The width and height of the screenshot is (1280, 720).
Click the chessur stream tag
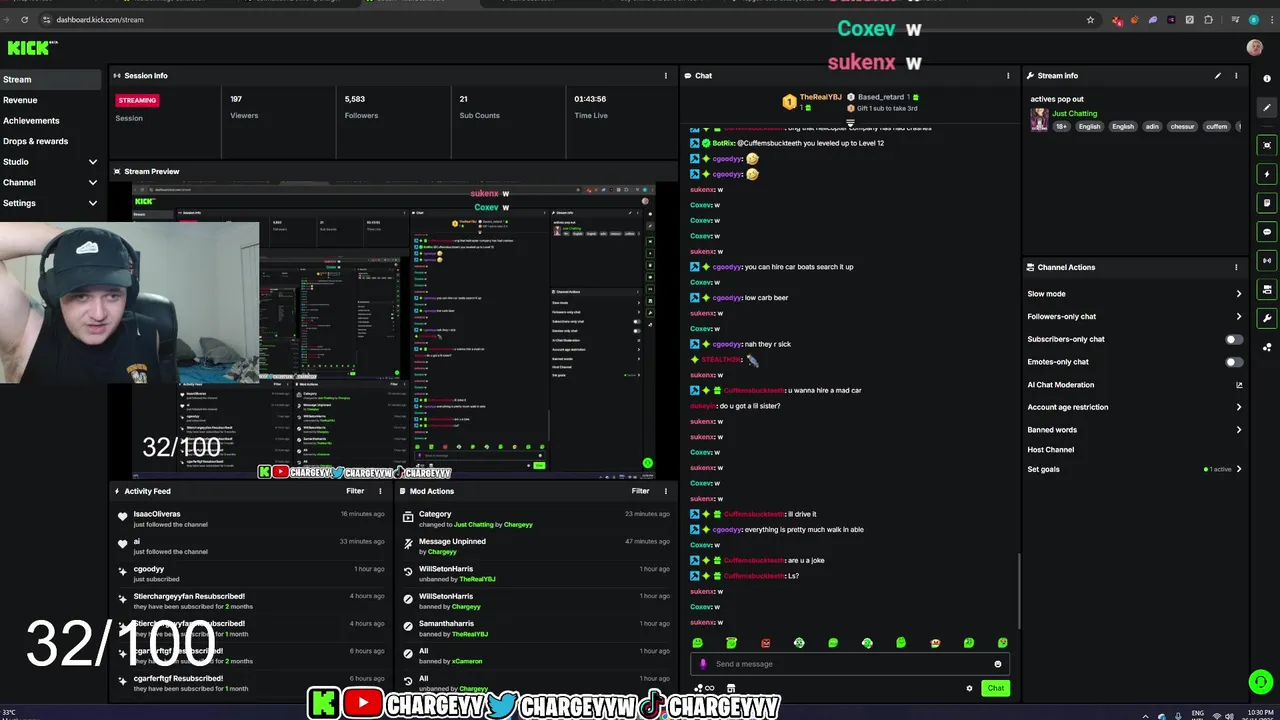pos(1183,127)
